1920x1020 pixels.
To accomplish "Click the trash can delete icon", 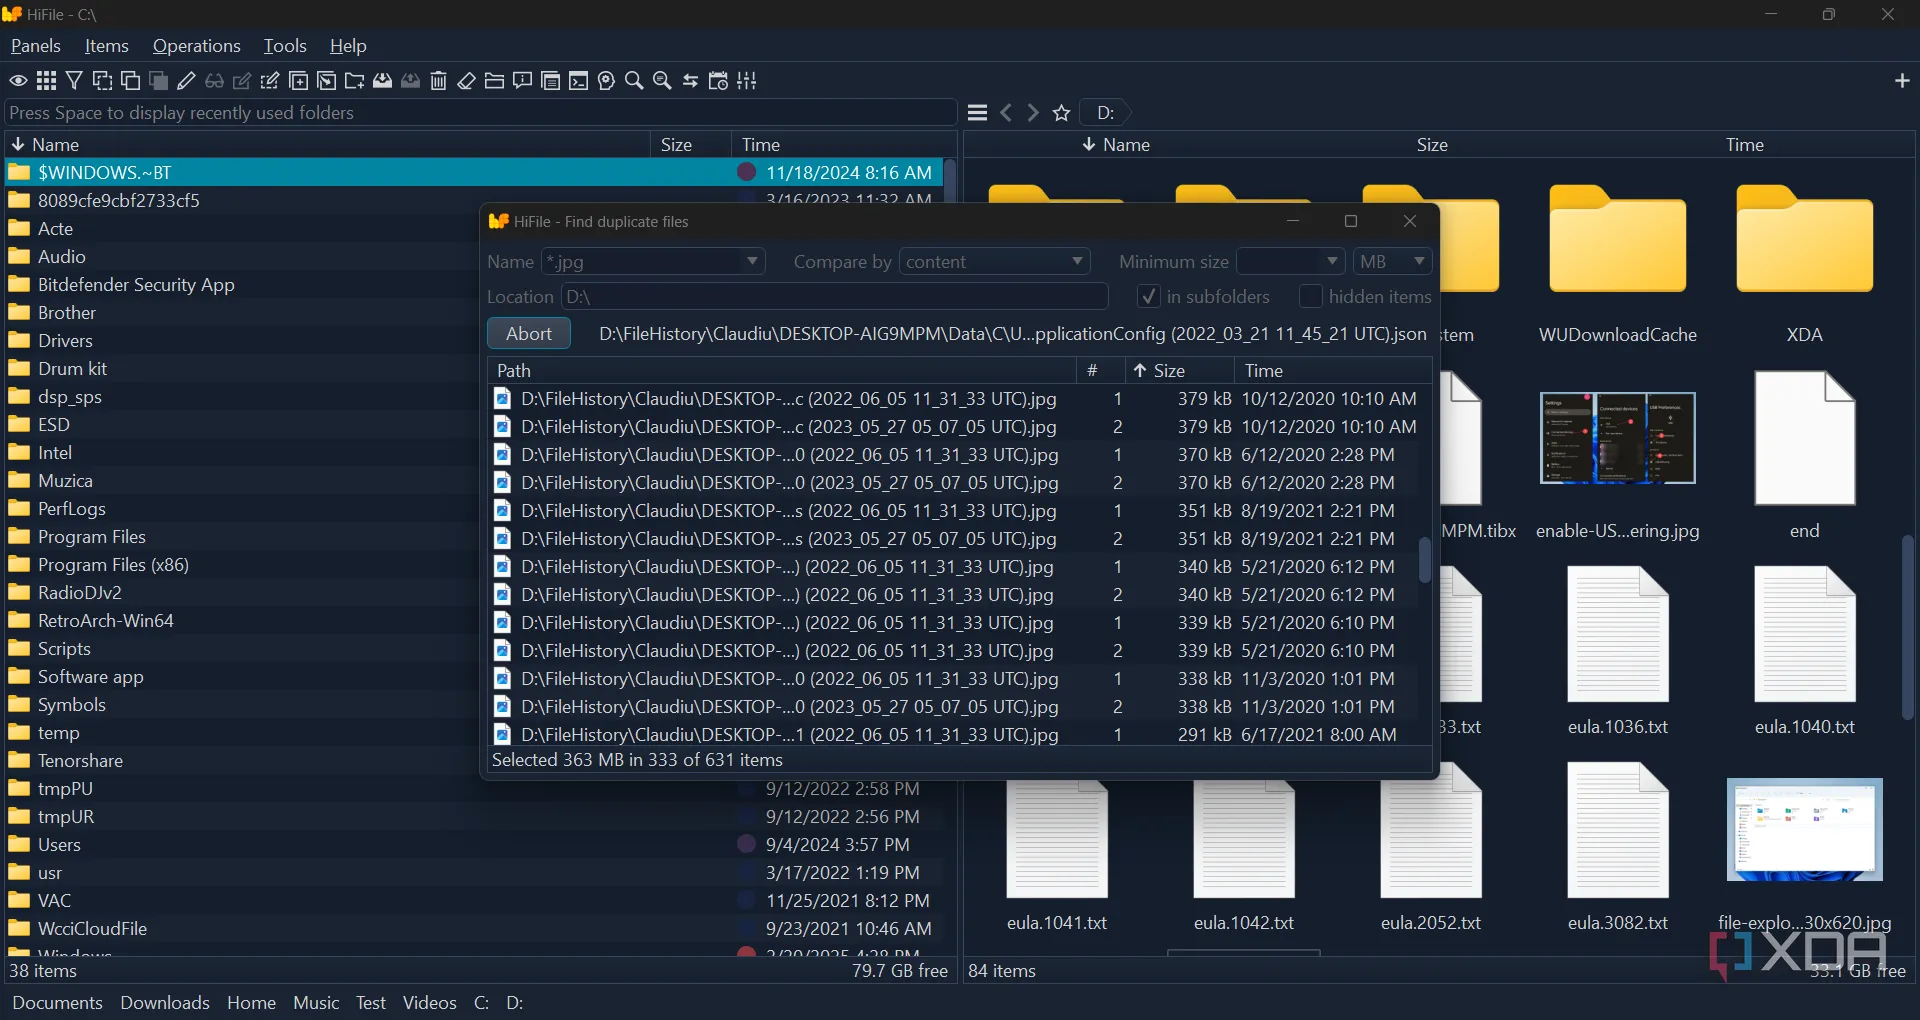I will pos(438,81).
